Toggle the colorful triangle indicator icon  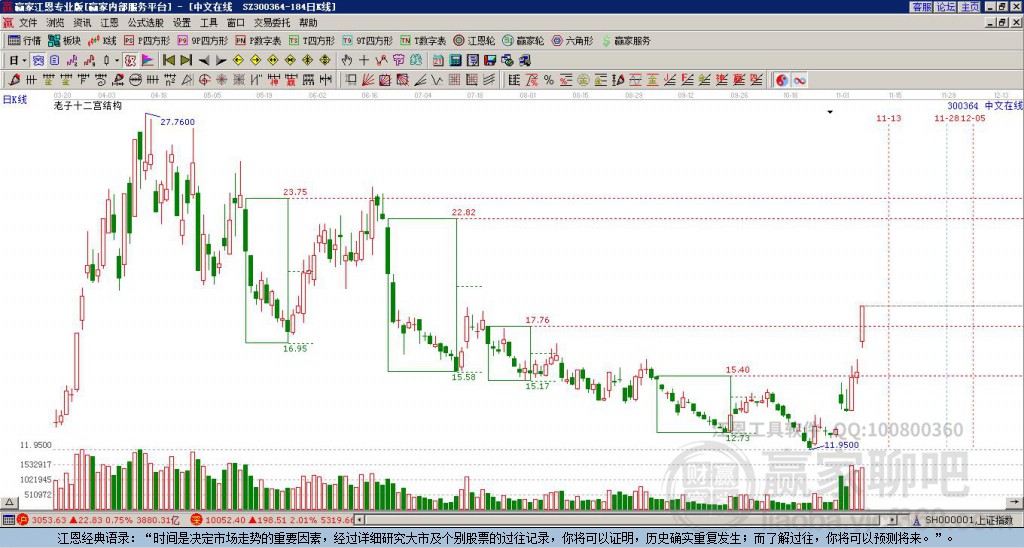pos(148,60)
